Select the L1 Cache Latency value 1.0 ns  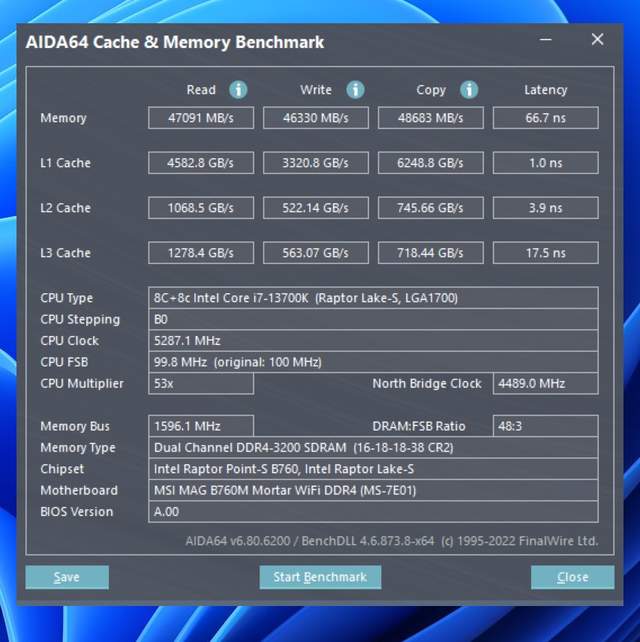click(545, 163)
